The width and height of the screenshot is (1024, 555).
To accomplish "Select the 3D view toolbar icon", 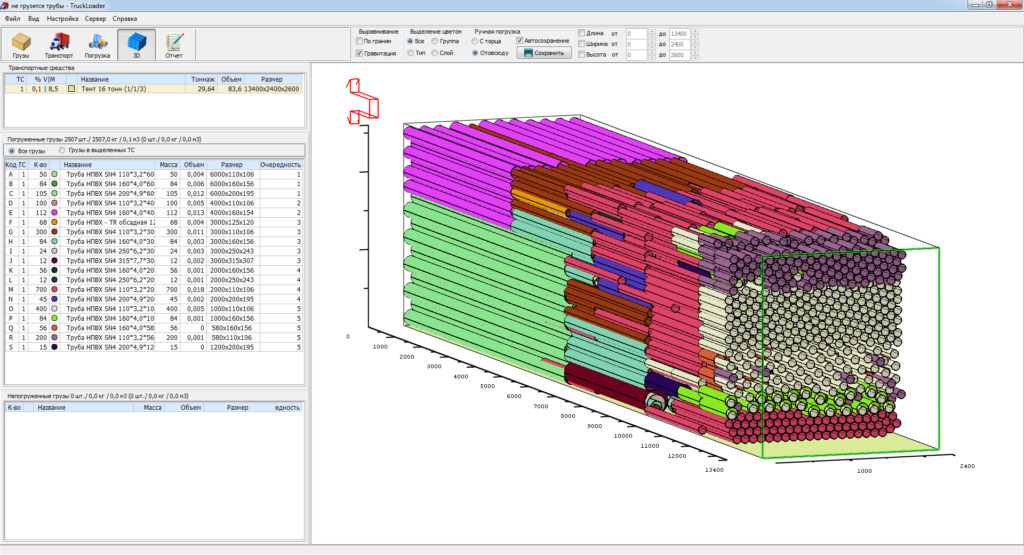I will coord(136,43).
